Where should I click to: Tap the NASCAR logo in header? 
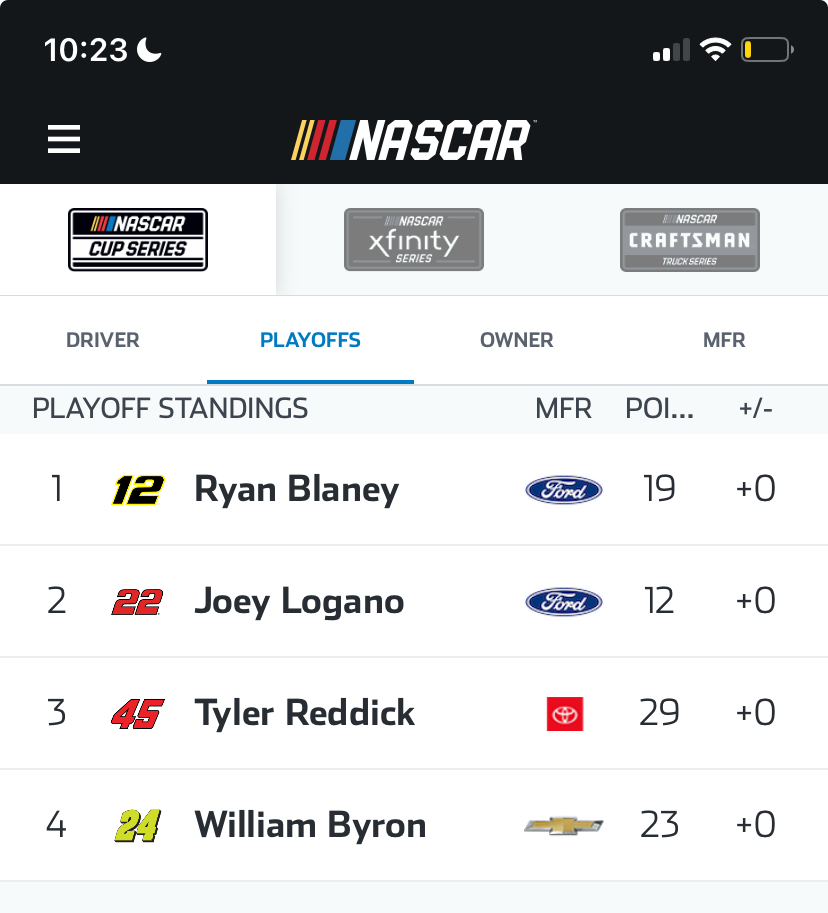coord(413,140)
